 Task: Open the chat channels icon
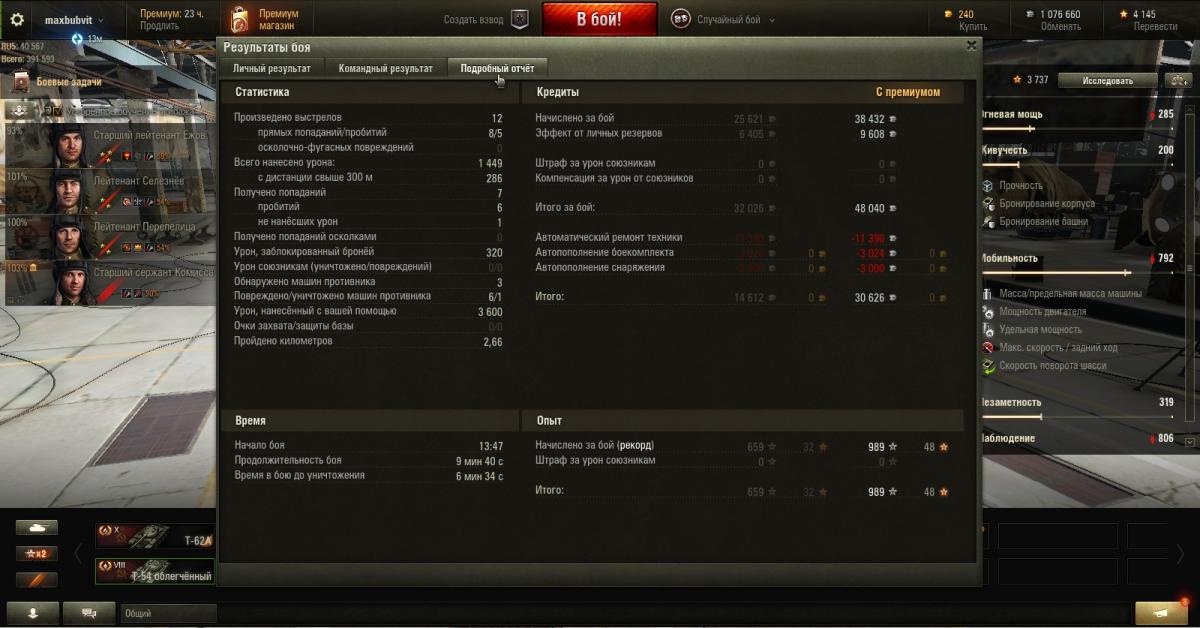click(89, 613)
